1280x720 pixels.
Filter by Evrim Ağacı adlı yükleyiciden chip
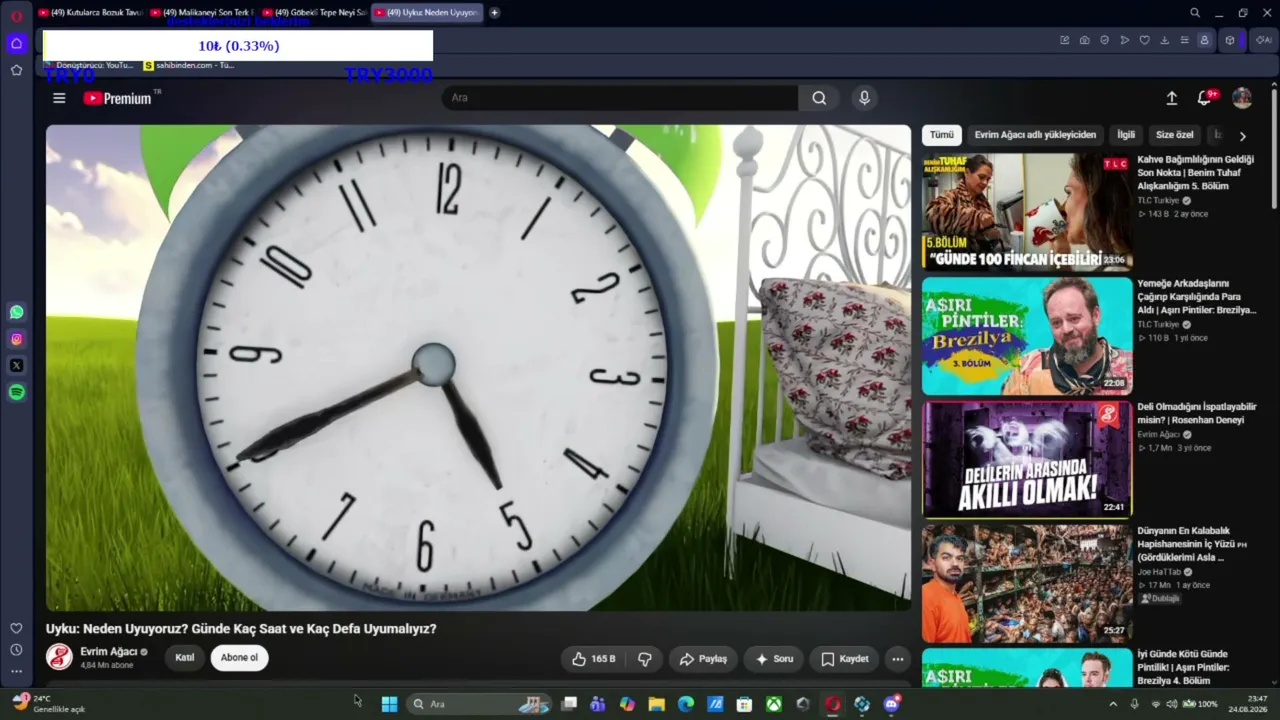[x=1035, y=135]
